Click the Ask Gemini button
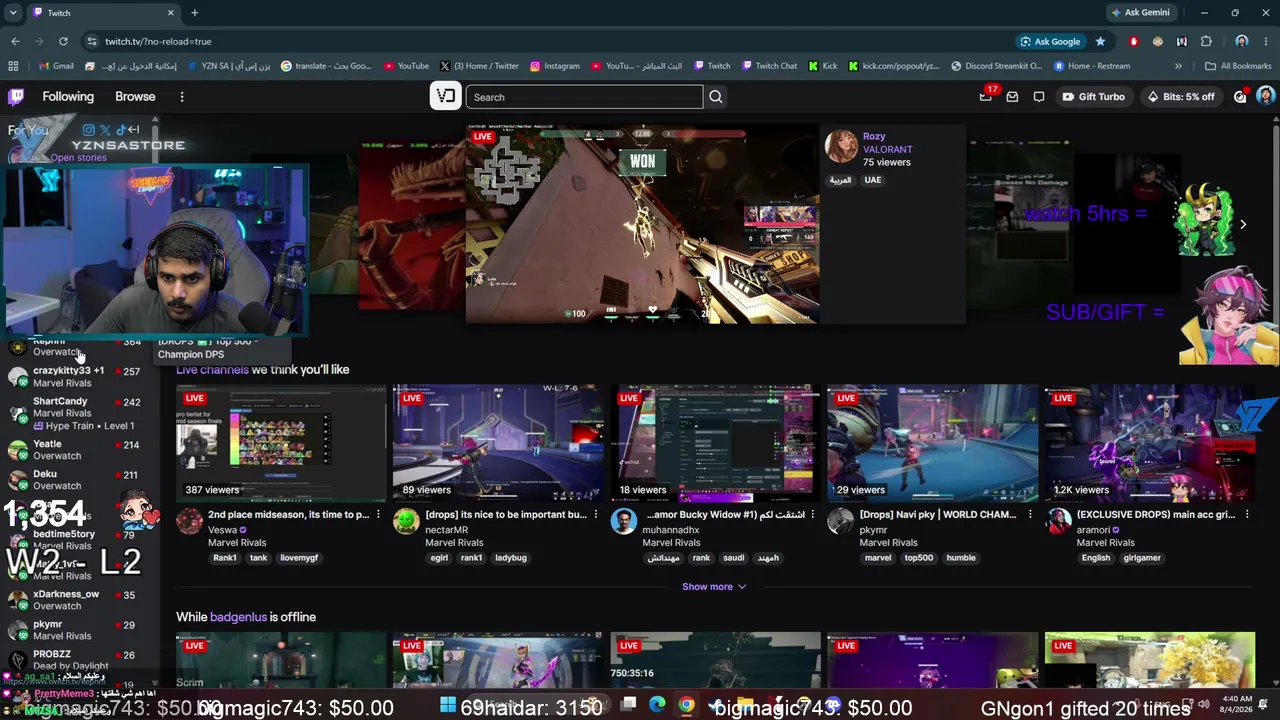This screenshot has height=720, width=1280. point(1140,13)
